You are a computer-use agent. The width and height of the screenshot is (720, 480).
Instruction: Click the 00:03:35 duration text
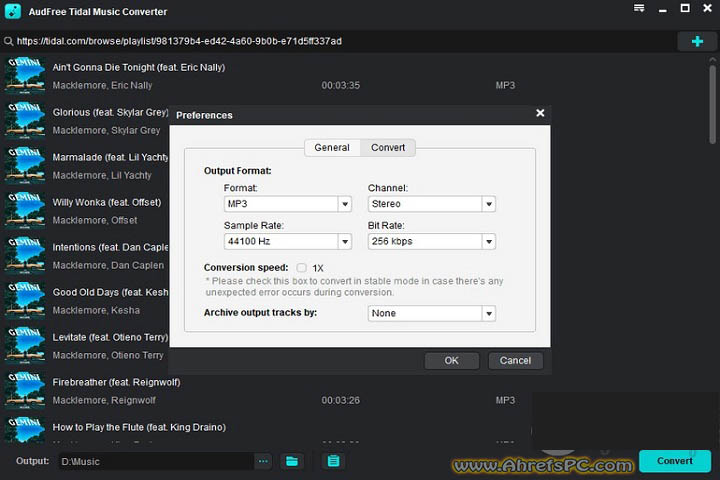click(x=340, y=85)
